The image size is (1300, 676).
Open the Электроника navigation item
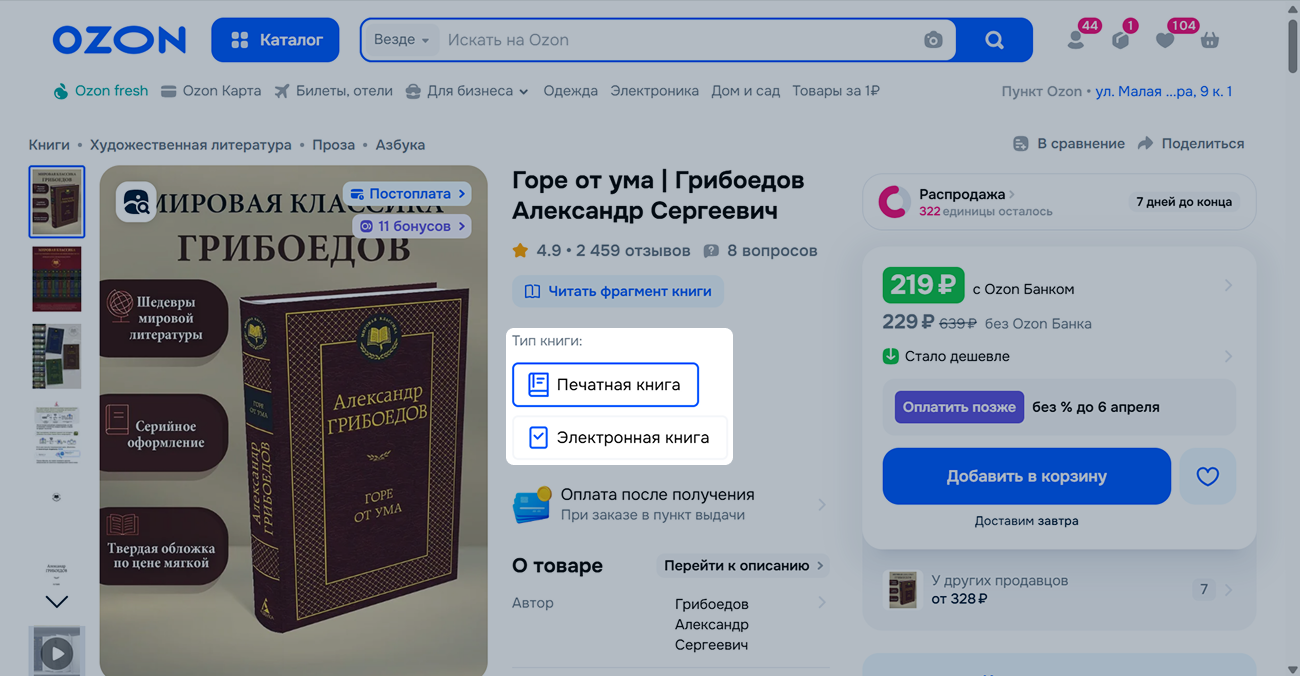pos(654,91)
